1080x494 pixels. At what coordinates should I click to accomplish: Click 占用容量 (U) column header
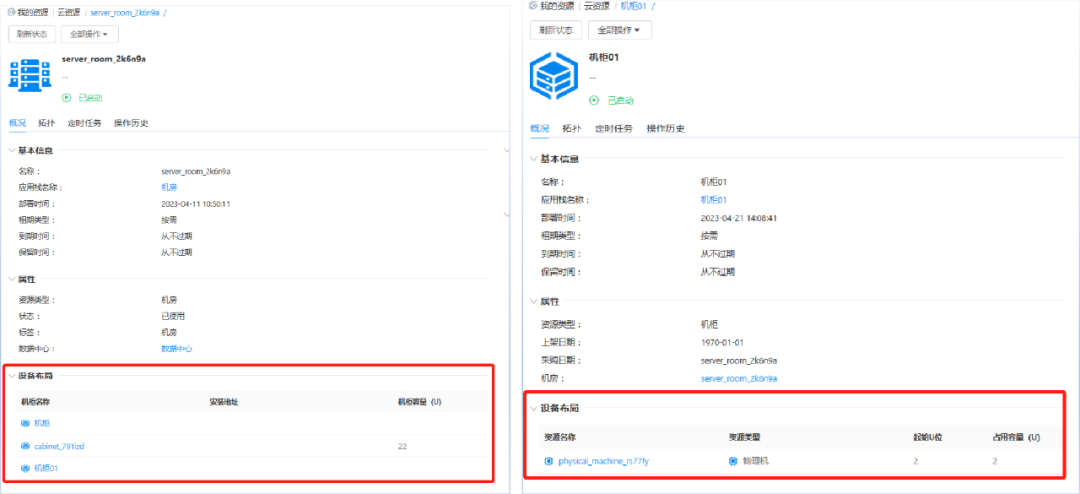click(1016, 437)
